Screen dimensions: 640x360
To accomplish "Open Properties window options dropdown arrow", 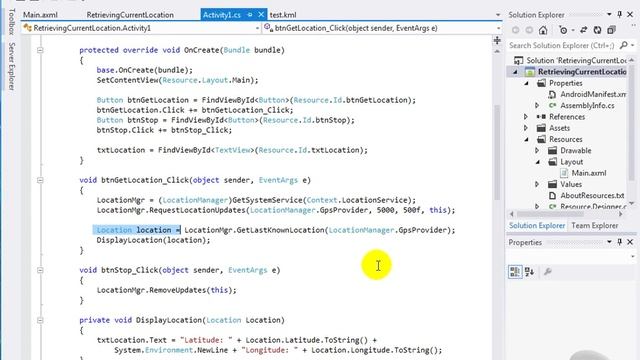I will (x=609, y=242).
